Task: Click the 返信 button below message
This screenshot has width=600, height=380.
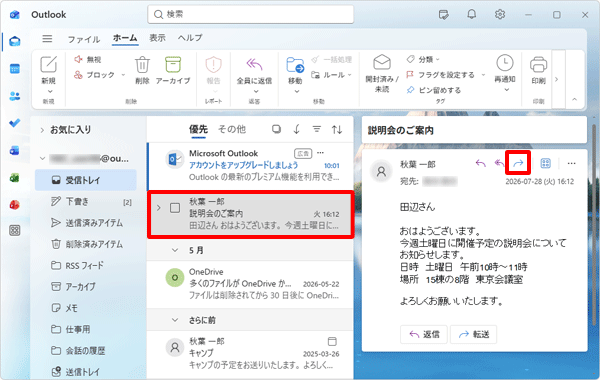Action: (425, 334)
